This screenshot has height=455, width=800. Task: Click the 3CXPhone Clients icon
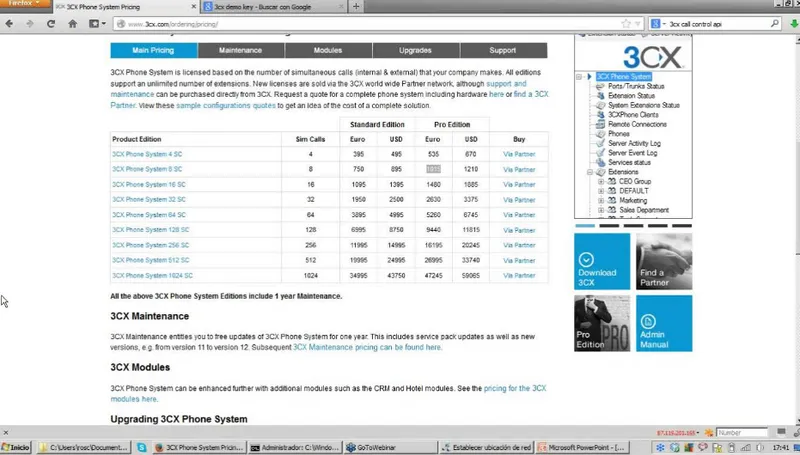point(601,115)
